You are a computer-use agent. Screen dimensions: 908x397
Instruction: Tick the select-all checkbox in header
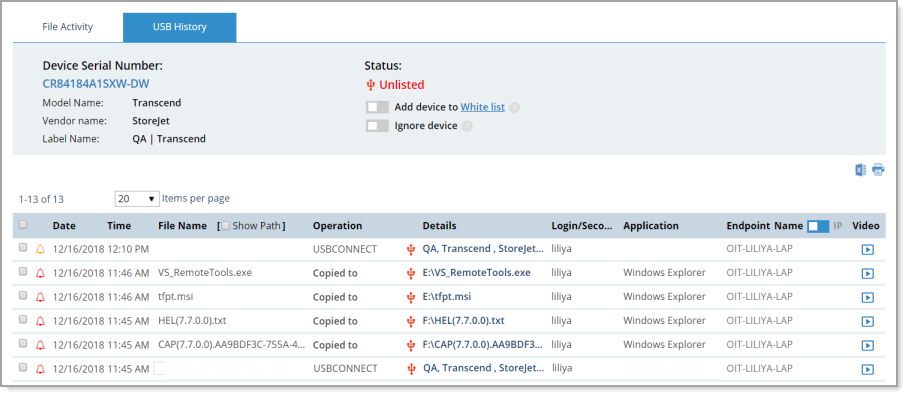pyautogui.click(x=23, y=225)
